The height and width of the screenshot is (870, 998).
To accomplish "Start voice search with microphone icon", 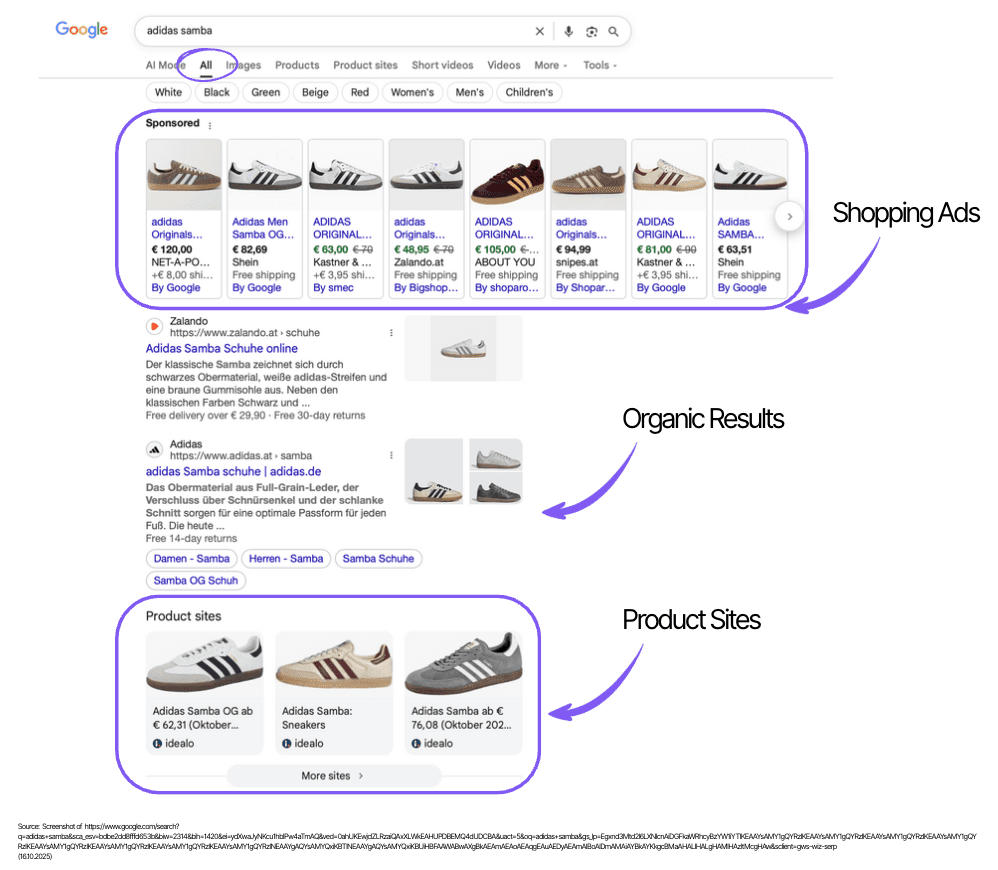I will [568, 31].
